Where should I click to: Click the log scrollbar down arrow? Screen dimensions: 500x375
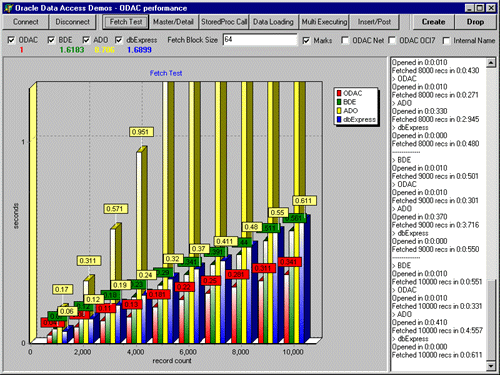click(491, 366)
